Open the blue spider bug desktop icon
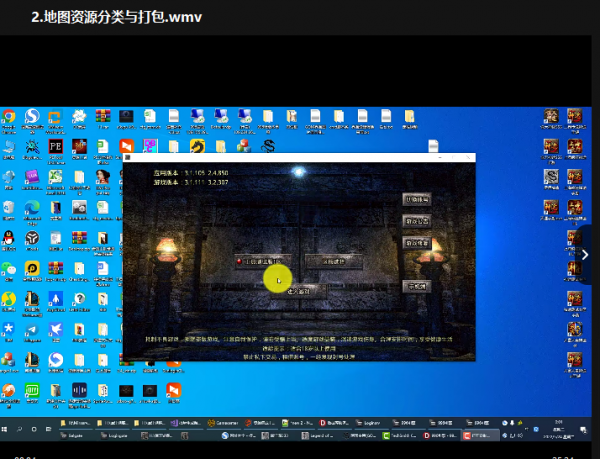 click(32, 147)
